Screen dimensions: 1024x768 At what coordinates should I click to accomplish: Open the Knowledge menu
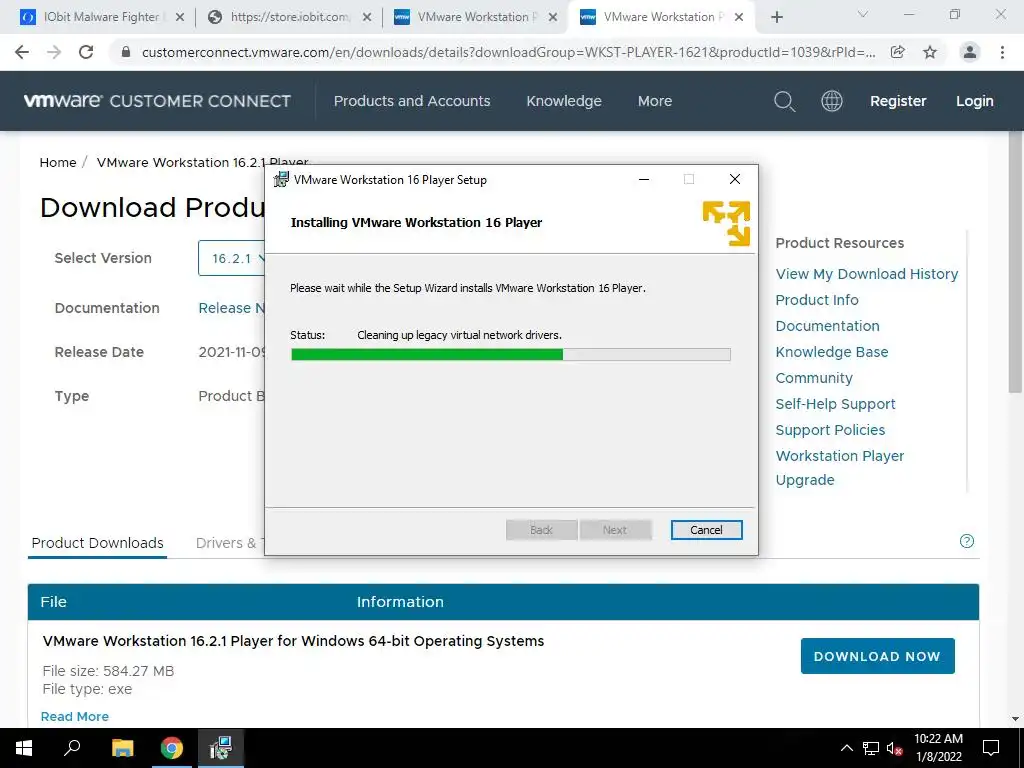[x=564, y=101]
